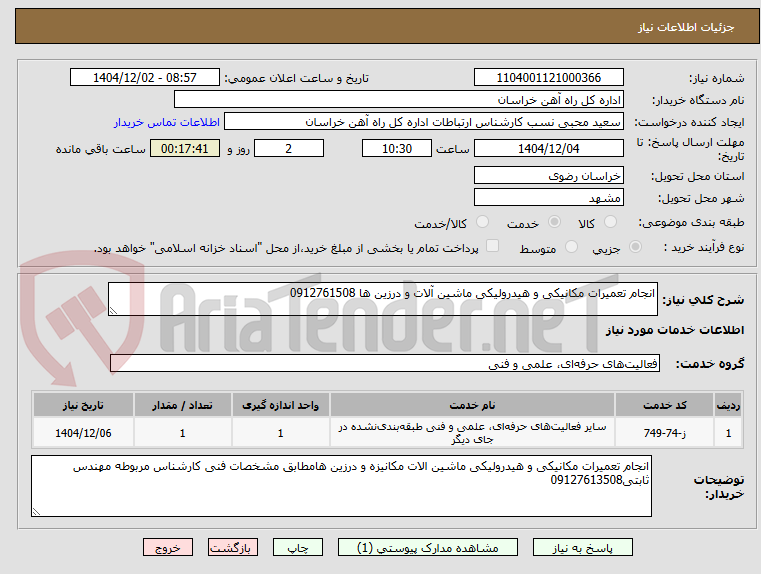Image resolution: width=761 pixels, height=574 pixels.
Task: Click the کد خدمت column header
Action: 664,405
